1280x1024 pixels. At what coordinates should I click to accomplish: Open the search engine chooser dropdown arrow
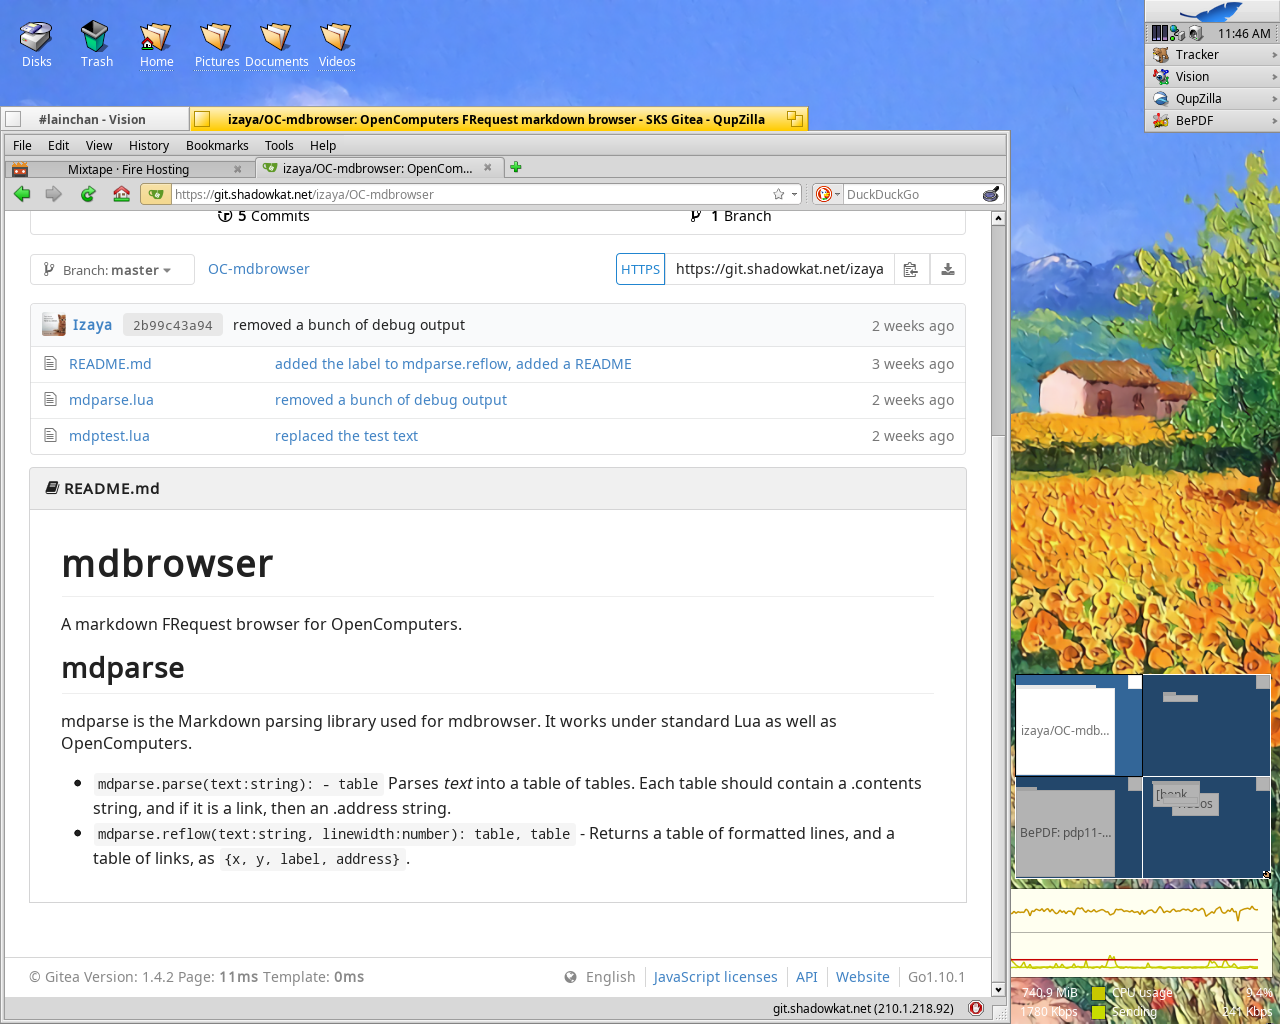(838, 194)
